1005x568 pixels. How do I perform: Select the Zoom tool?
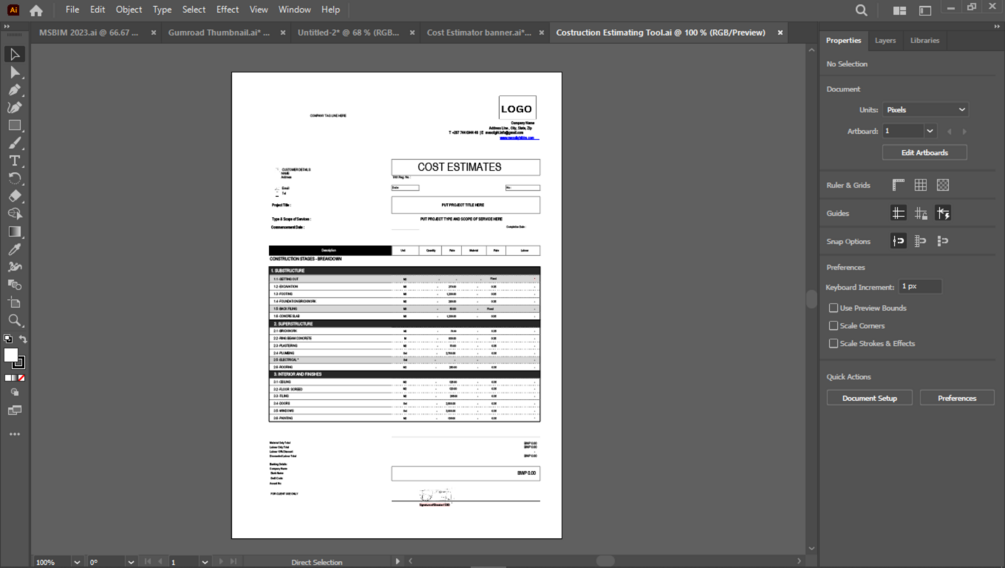[x=14, y=320]
